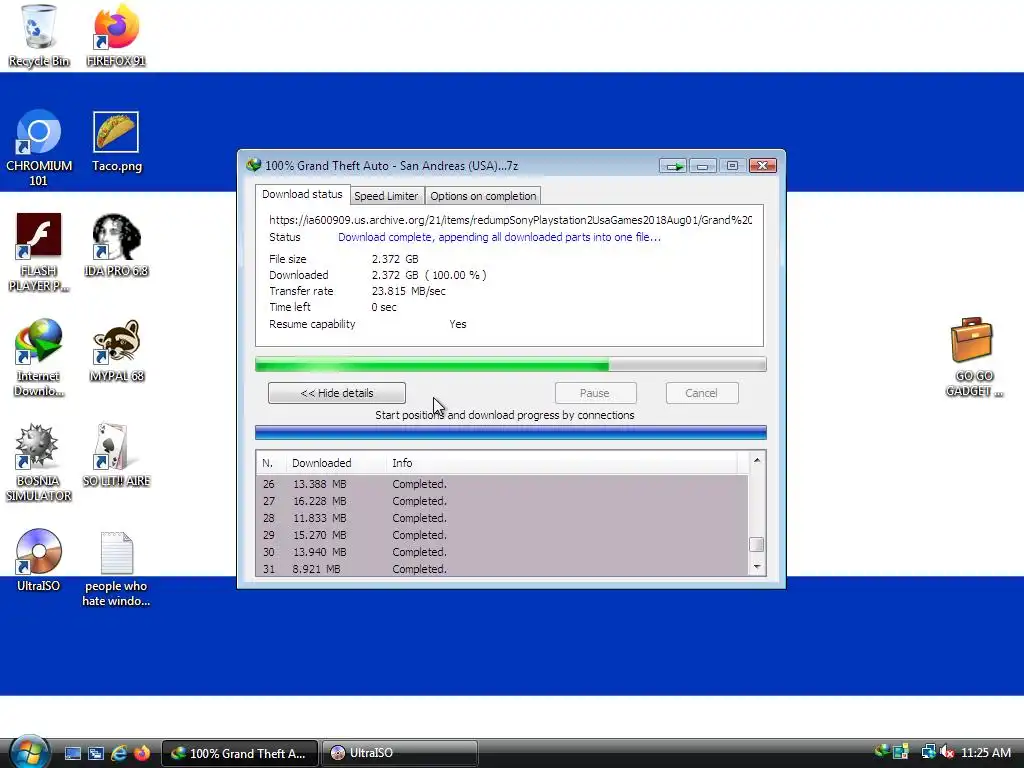Select the Taco.png file icon
The height and width of the screenshot is (768, 1024).
click(116, 142)
